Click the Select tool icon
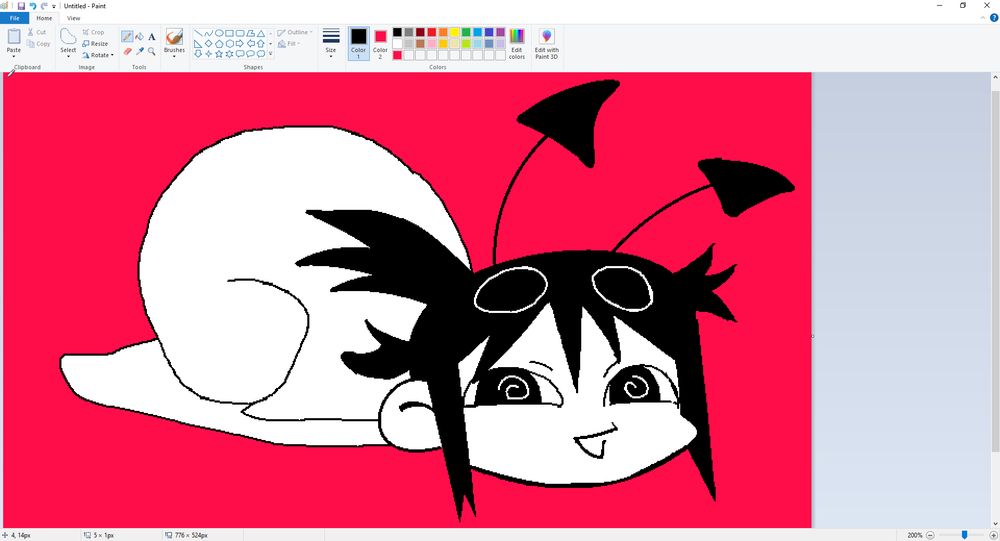Image resolution: width=1000 pixels, height=541 pixels. pos(68,36)
